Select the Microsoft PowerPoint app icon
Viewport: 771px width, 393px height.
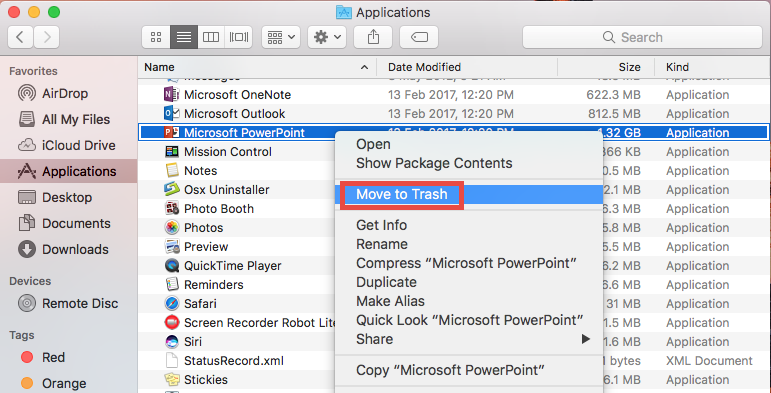[172, 132]
